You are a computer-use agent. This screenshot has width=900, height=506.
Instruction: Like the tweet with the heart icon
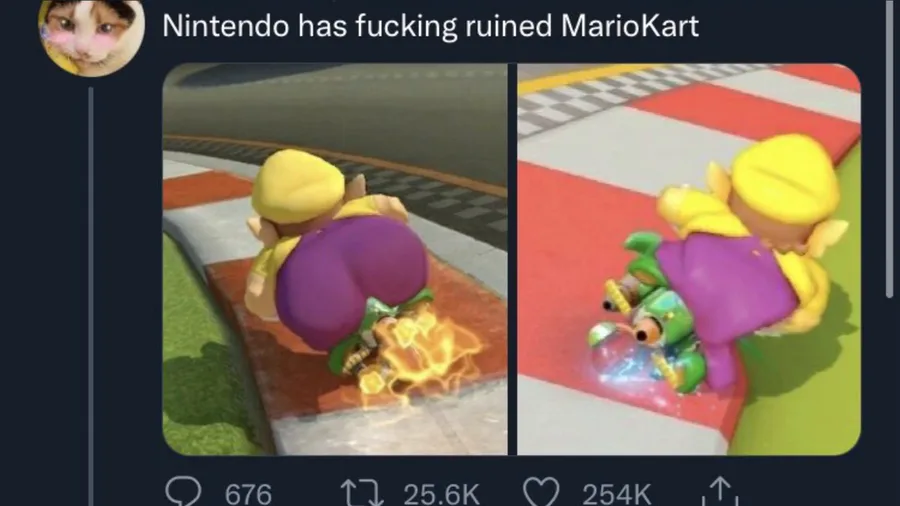(x=541, y=492)
